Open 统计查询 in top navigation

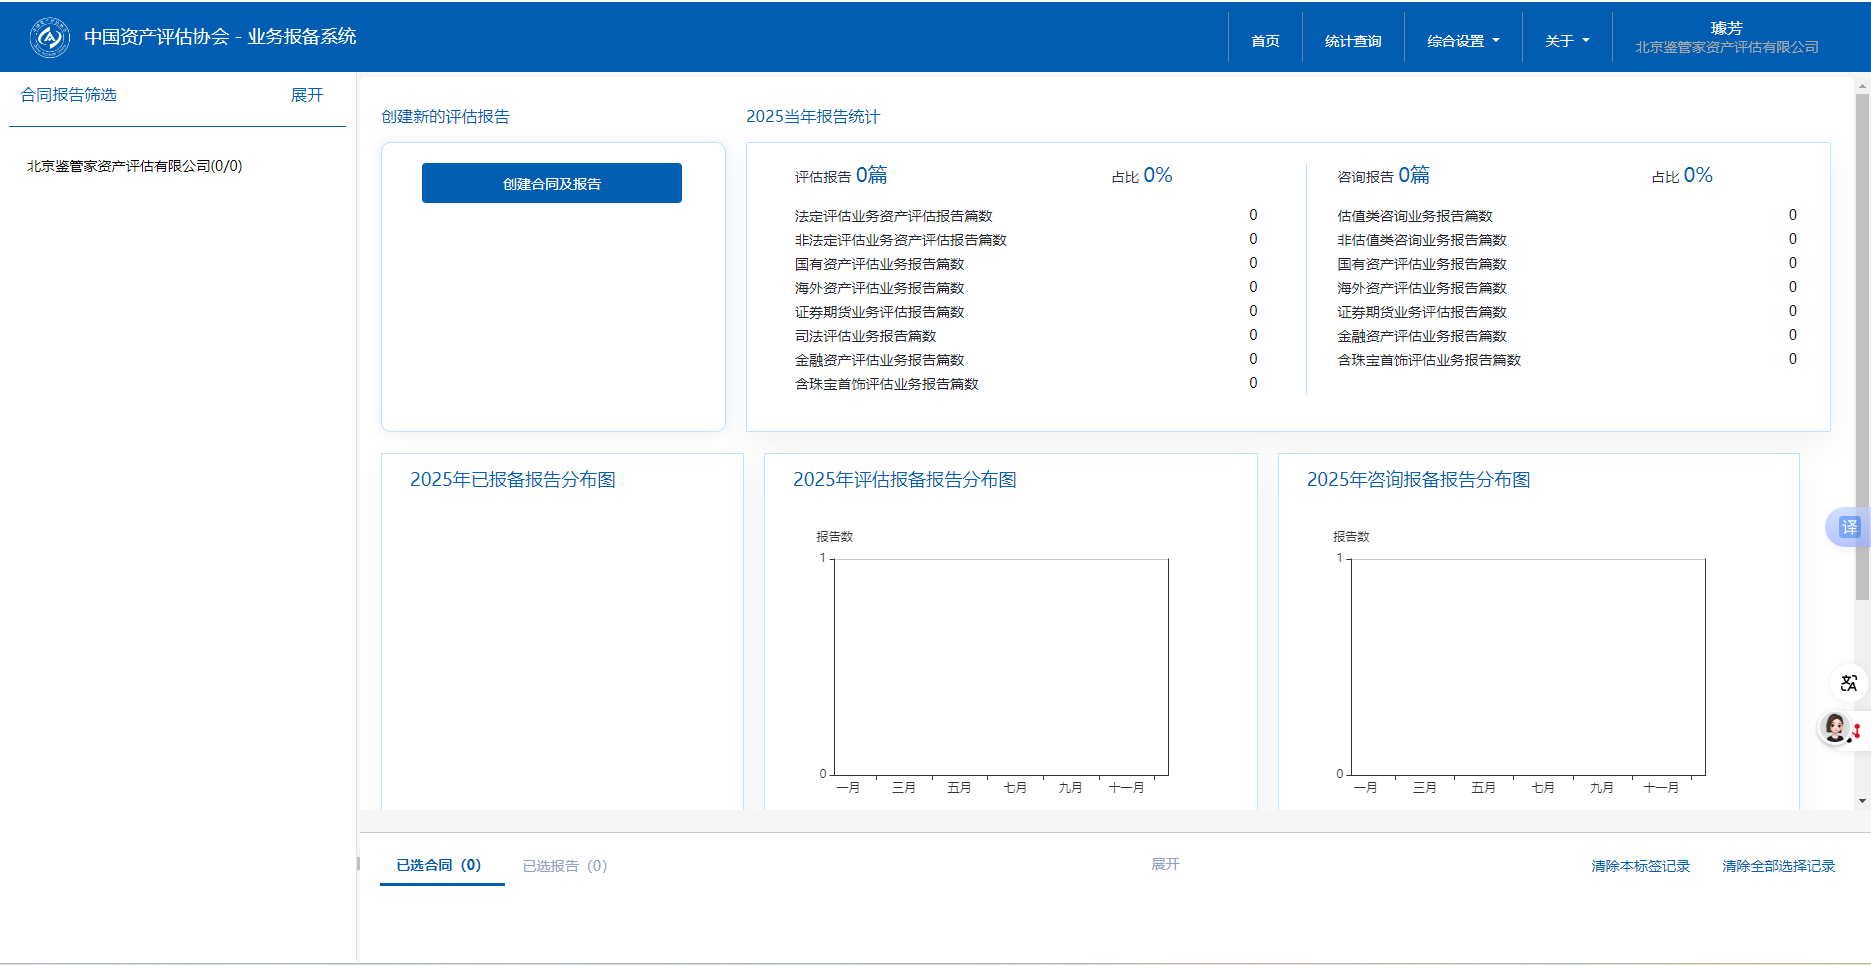(1352, 41)
